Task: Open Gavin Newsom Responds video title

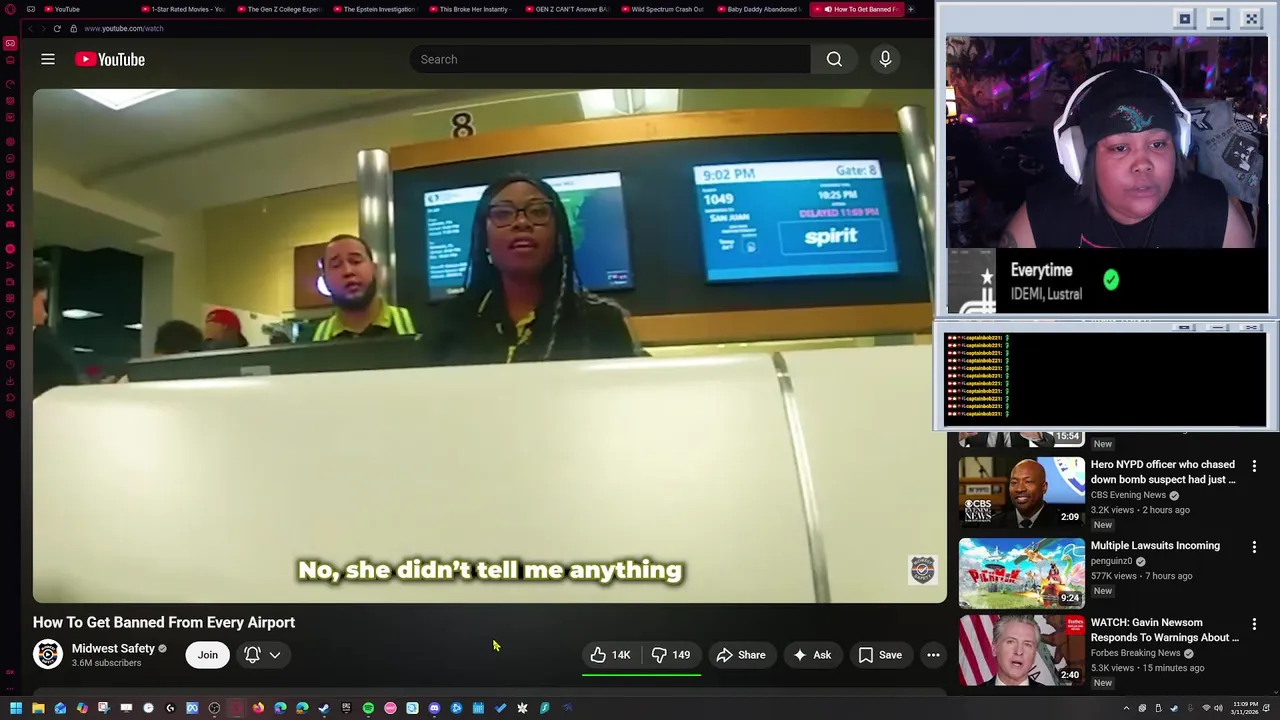Action: click(x=1164, y=630)
